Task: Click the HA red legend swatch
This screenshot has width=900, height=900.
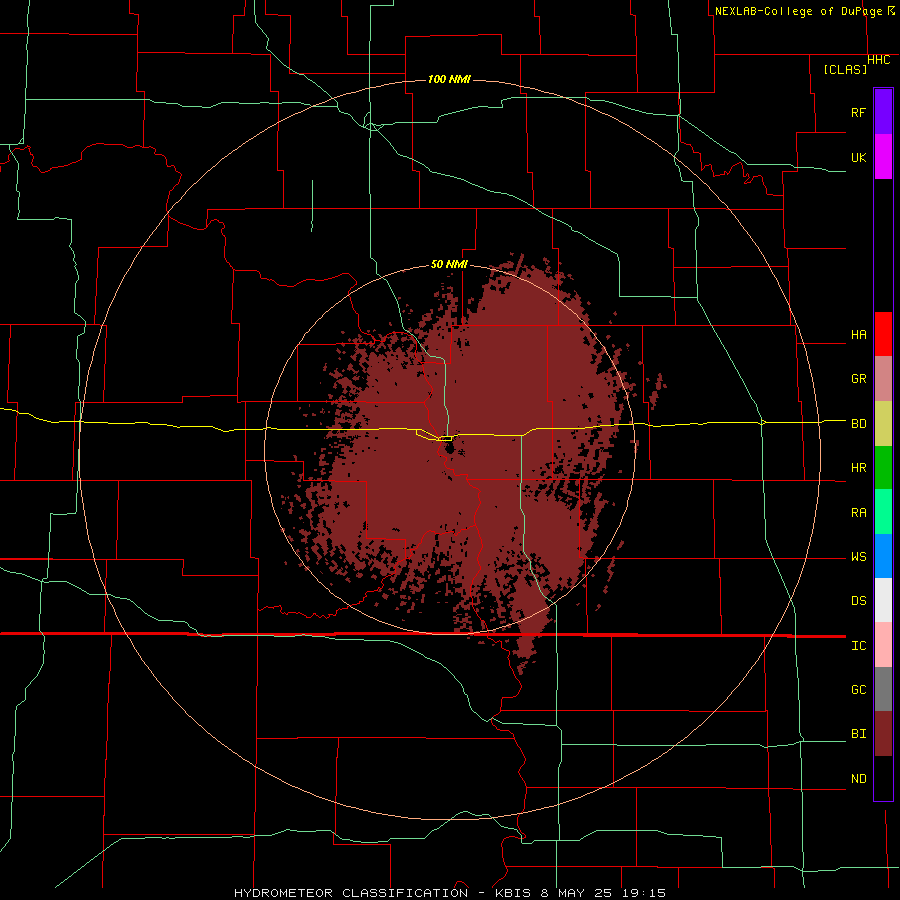Action: pos(883,334)
